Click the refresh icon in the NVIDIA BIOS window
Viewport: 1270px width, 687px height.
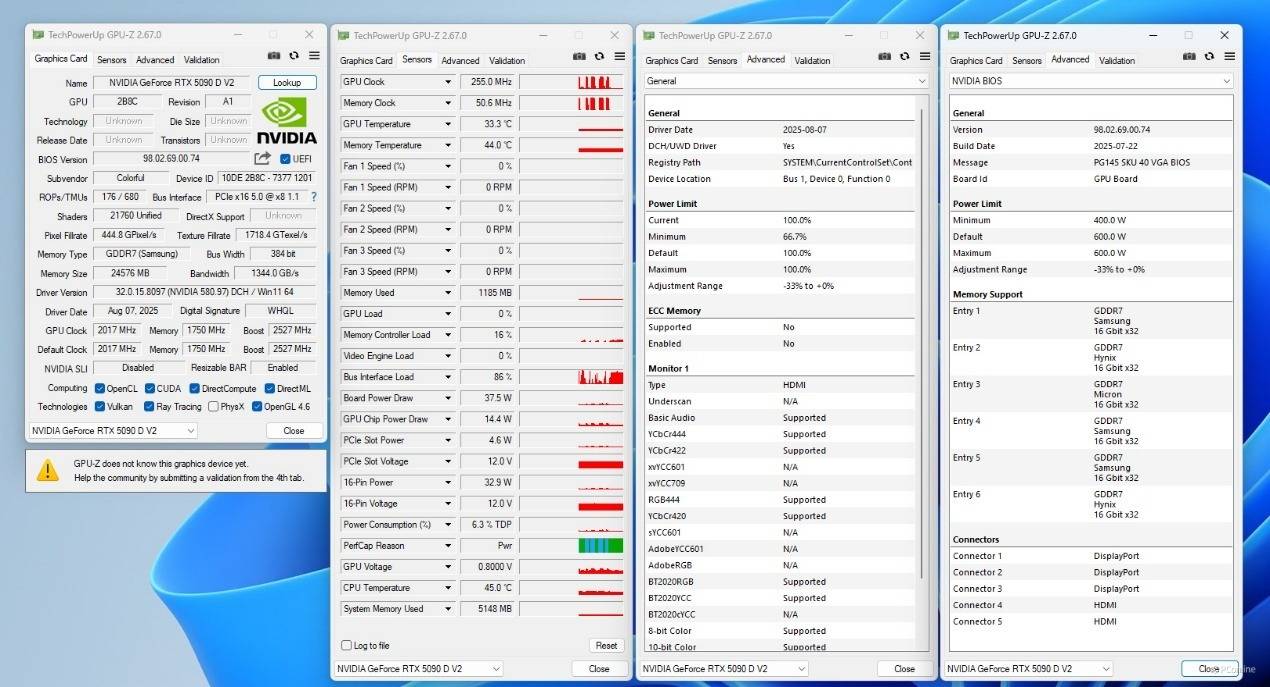(x=1210, y=58)
